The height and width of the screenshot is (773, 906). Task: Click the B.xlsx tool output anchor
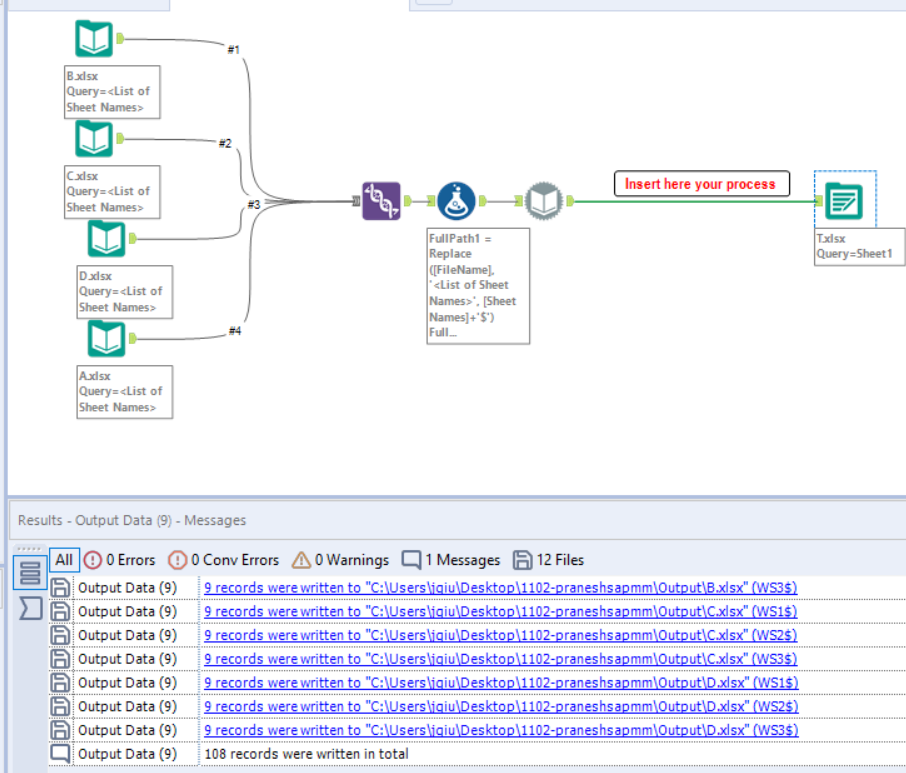coord(120,39)
